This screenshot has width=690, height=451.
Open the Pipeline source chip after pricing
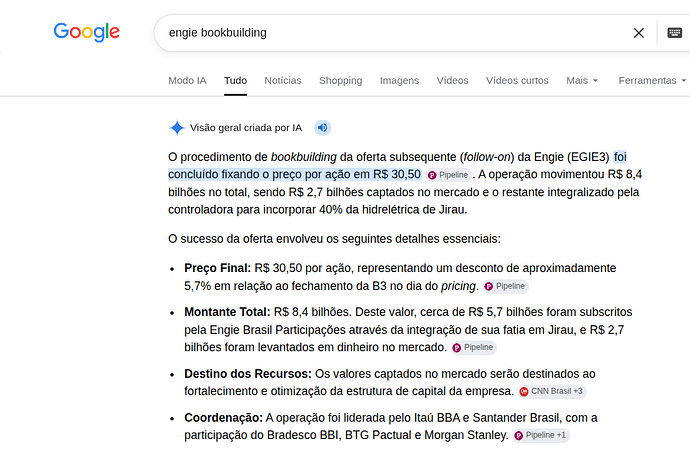tap(506, 286)
